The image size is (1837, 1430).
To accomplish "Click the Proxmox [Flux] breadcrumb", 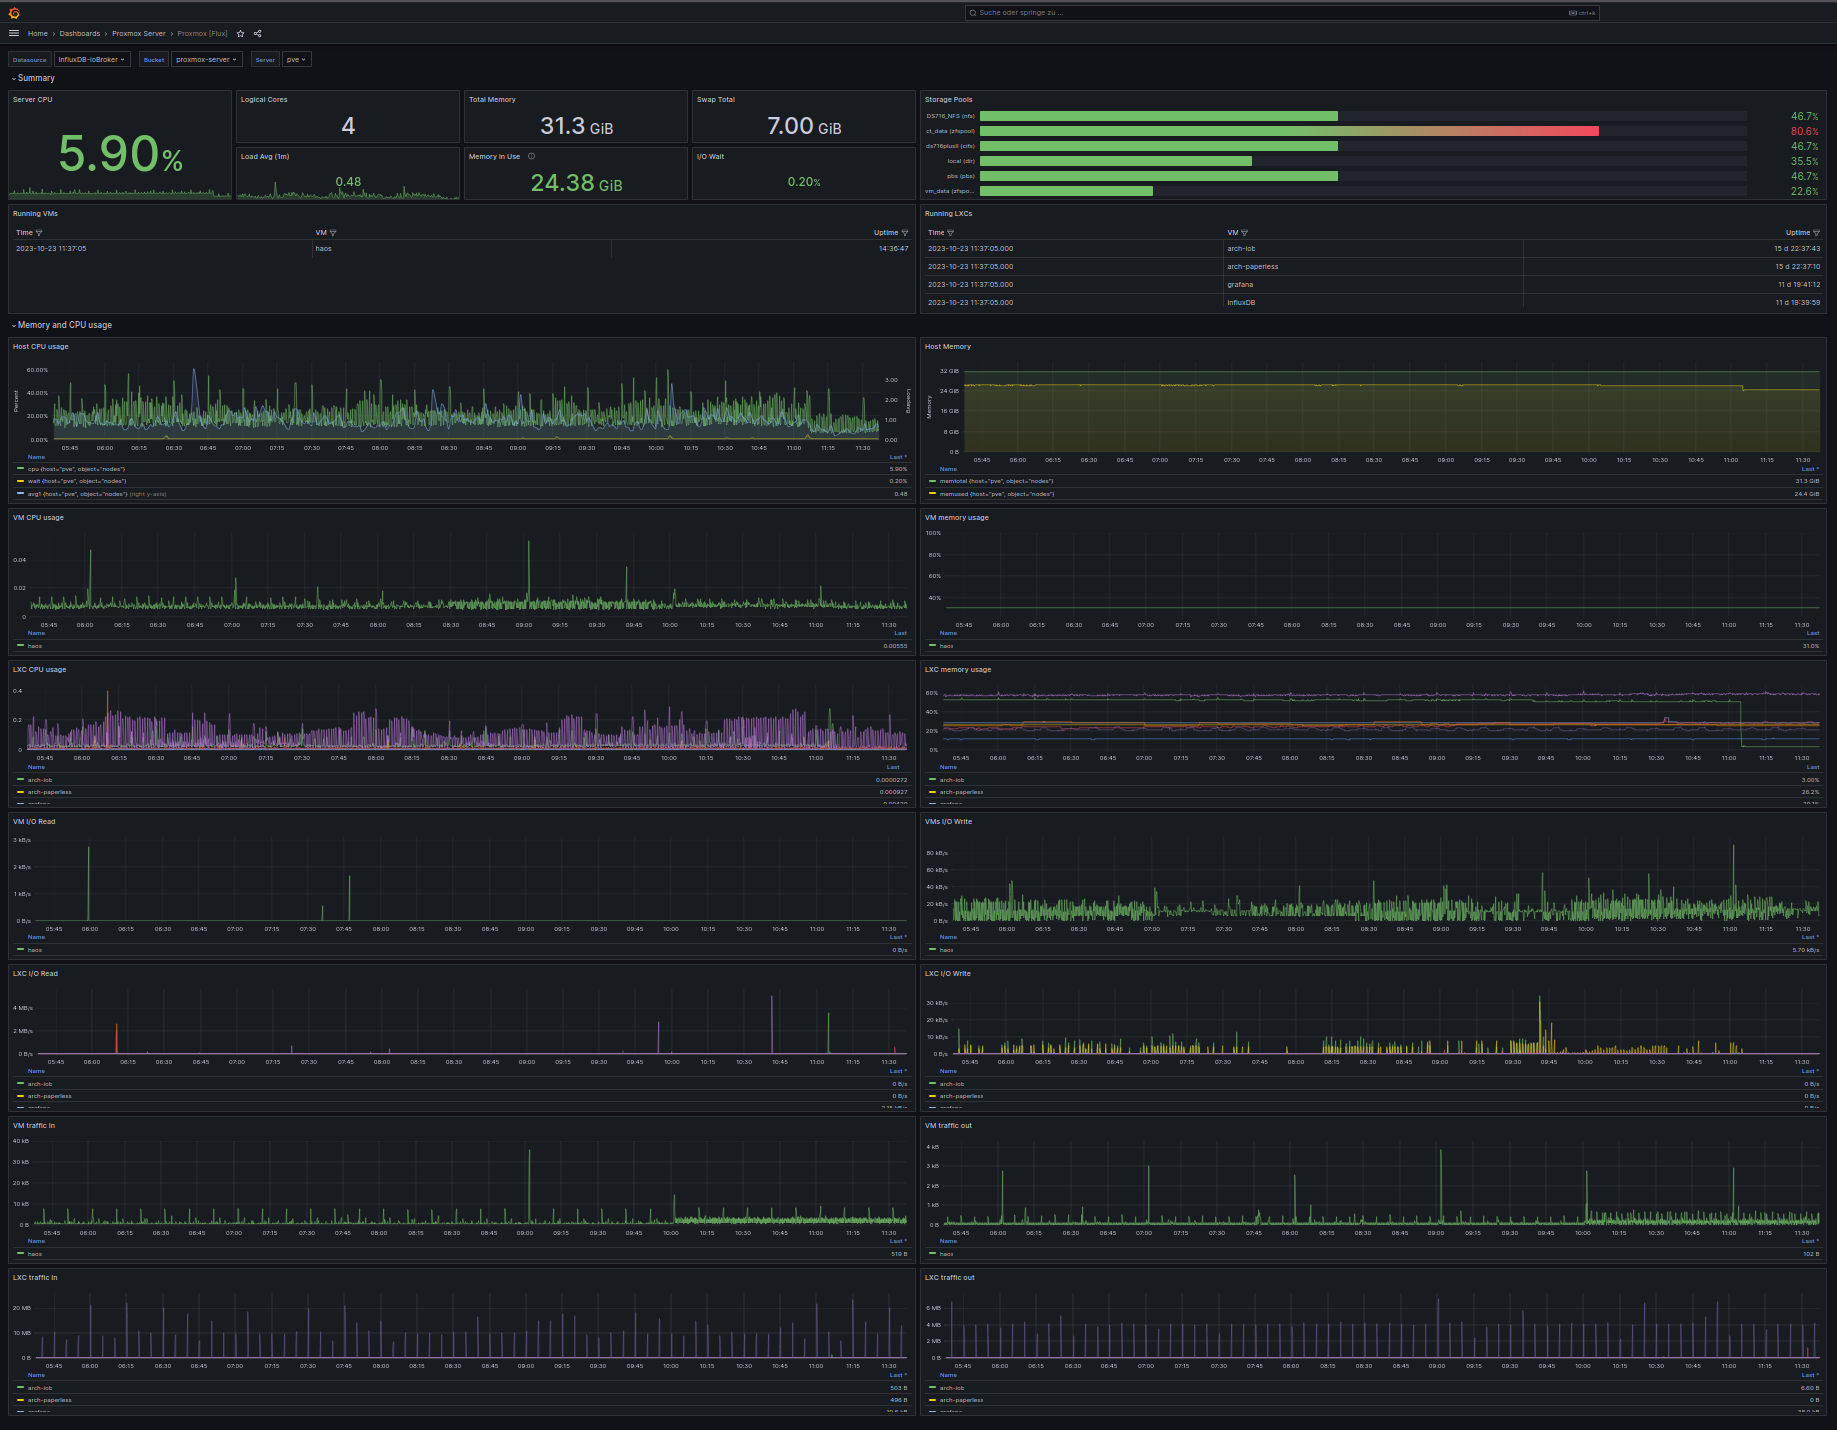I will [x=203, y=33].
